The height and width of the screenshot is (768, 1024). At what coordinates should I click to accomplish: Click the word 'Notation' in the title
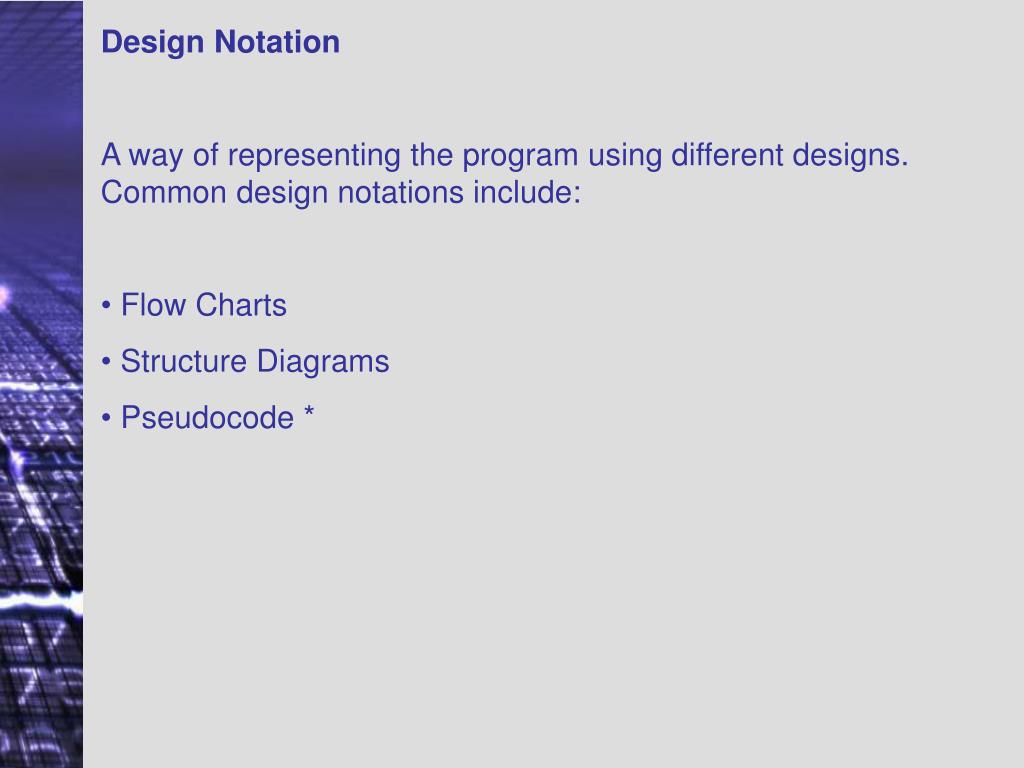[x=277, y=42]
